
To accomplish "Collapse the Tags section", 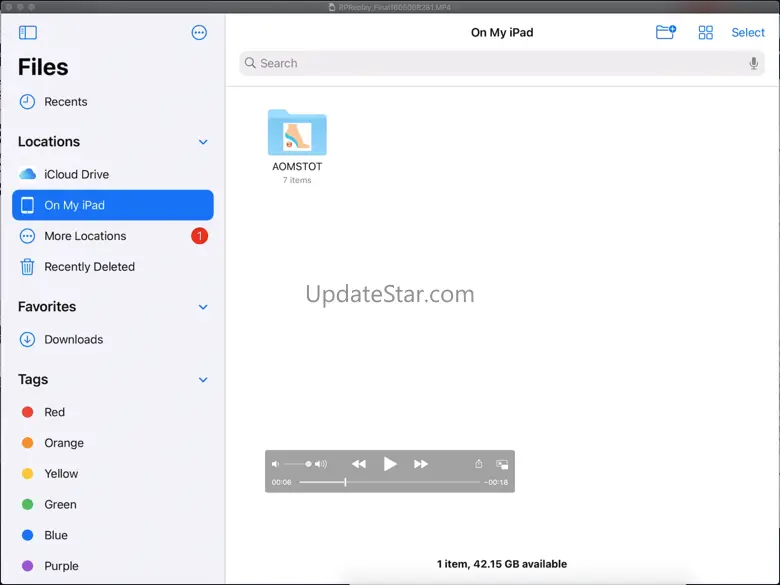I will [203, 380].
